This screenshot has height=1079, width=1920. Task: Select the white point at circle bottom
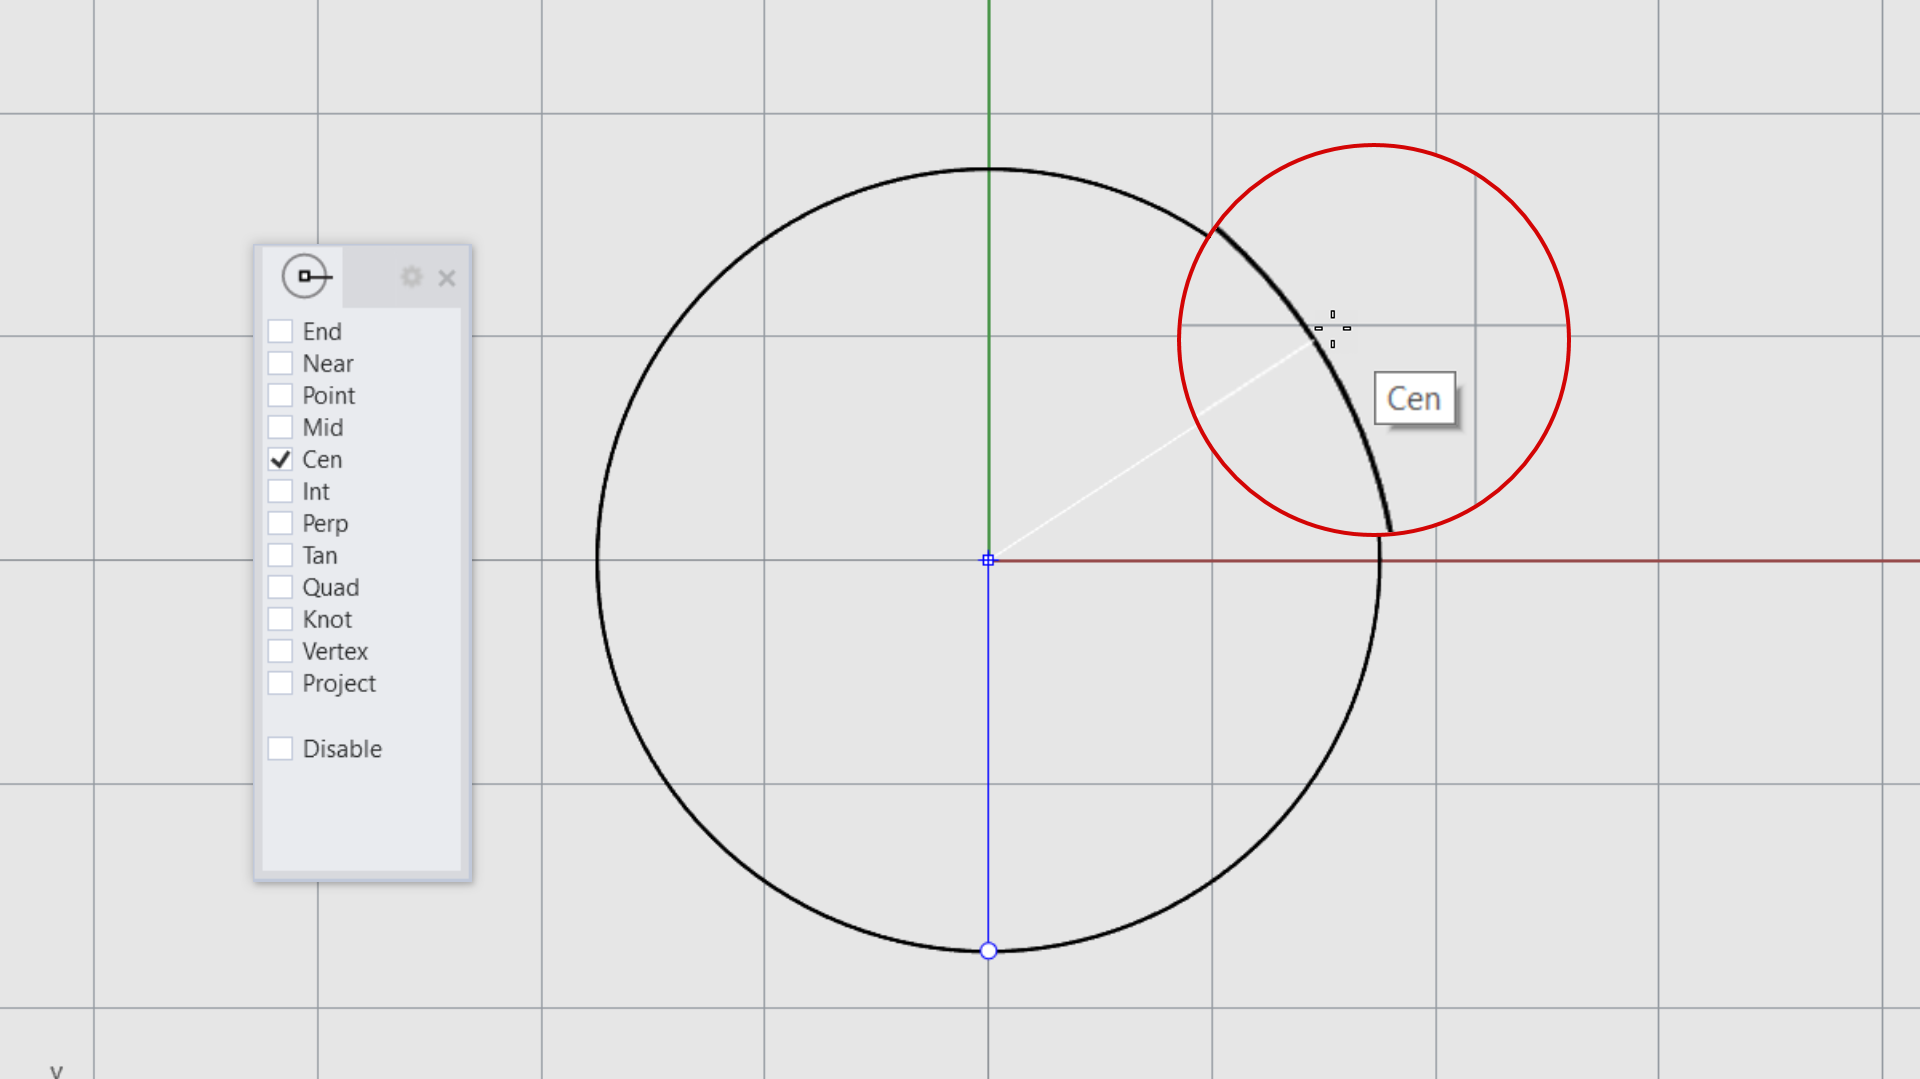988,951
